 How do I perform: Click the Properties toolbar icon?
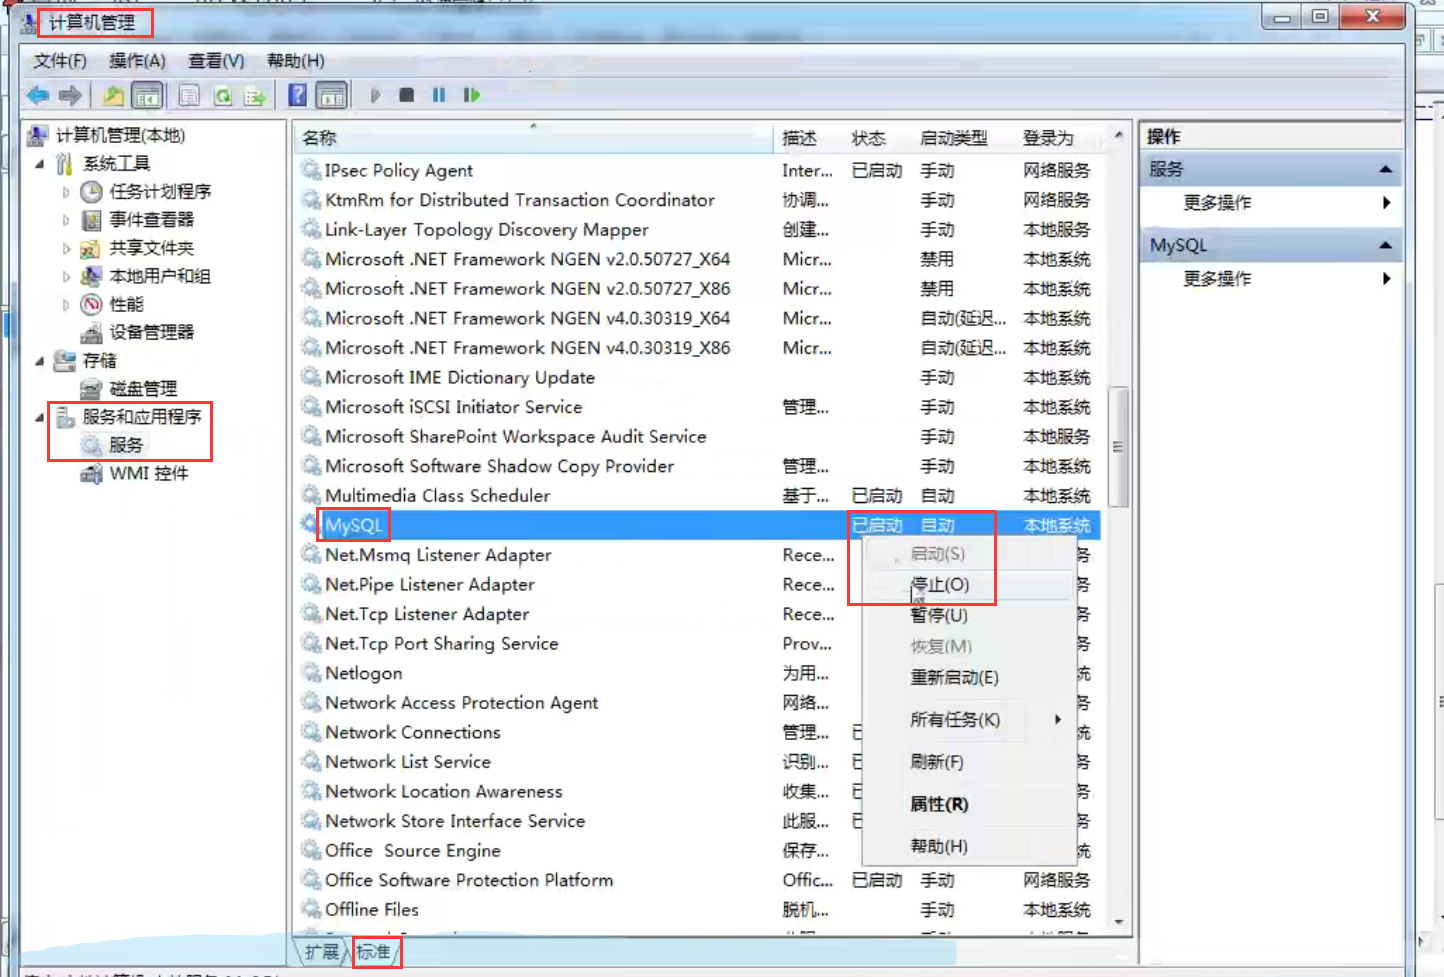point(189,96)
